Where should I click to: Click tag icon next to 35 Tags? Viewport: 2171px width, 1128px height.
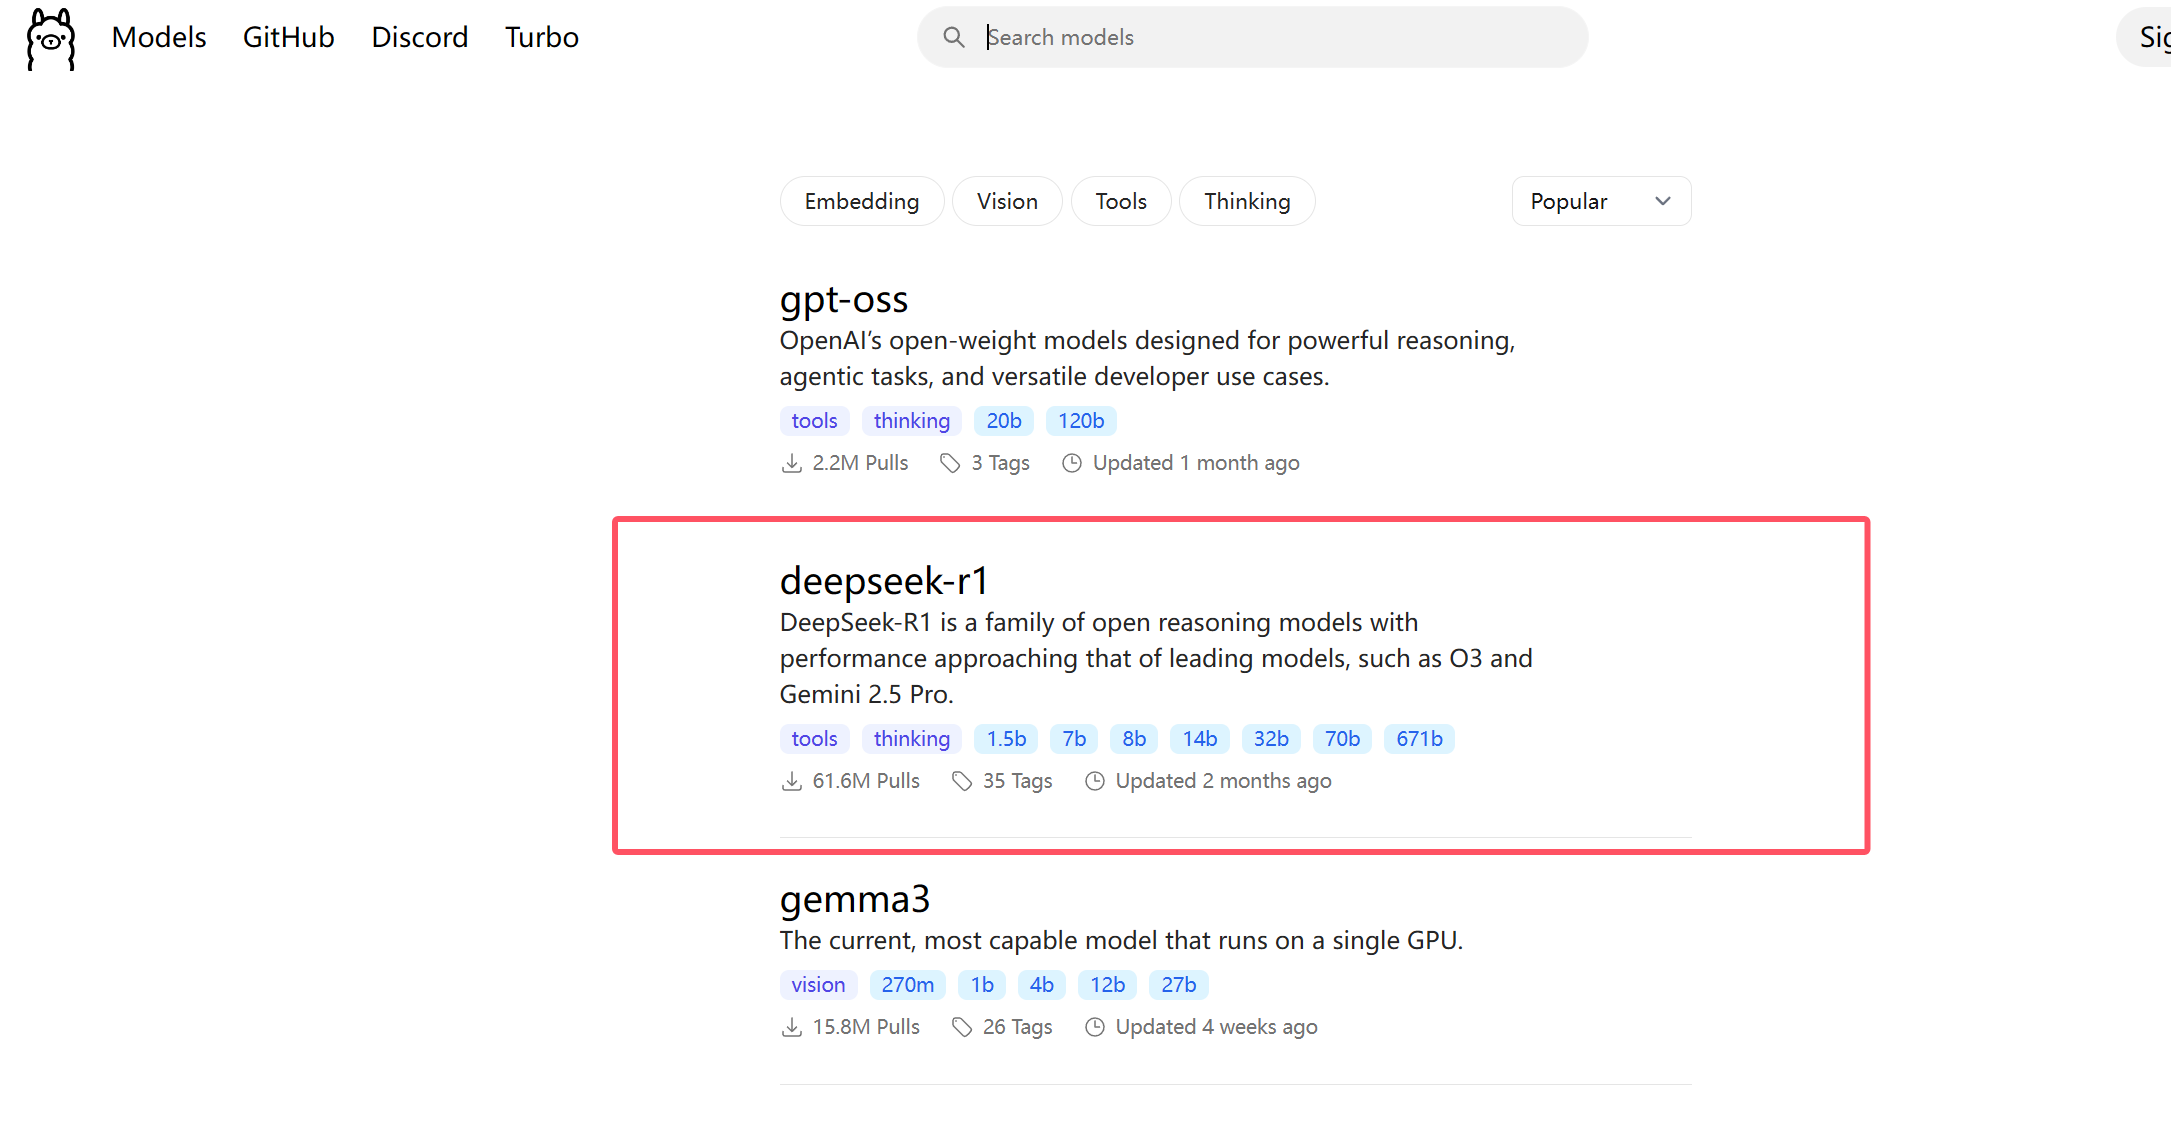962,781
